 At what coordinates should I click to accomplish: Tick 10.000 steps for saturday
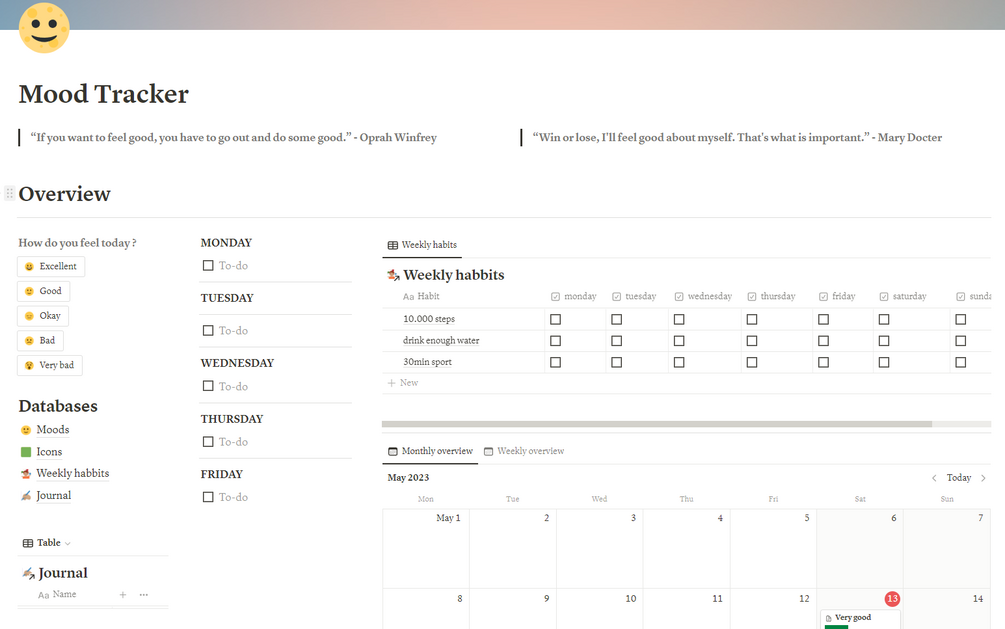click(x=884, y=319)
